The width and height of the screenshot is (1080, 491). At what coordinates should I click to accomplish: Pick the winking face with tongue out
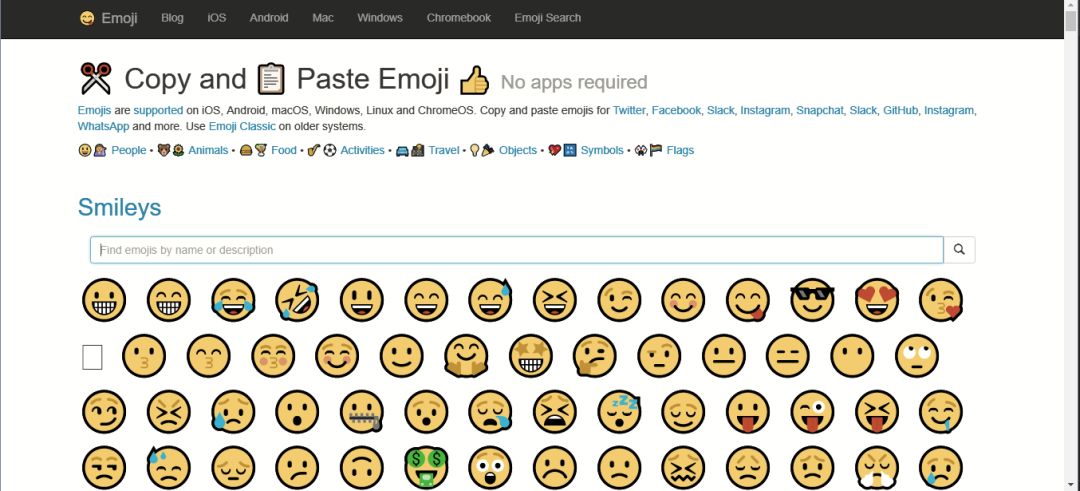coord(812,412)
